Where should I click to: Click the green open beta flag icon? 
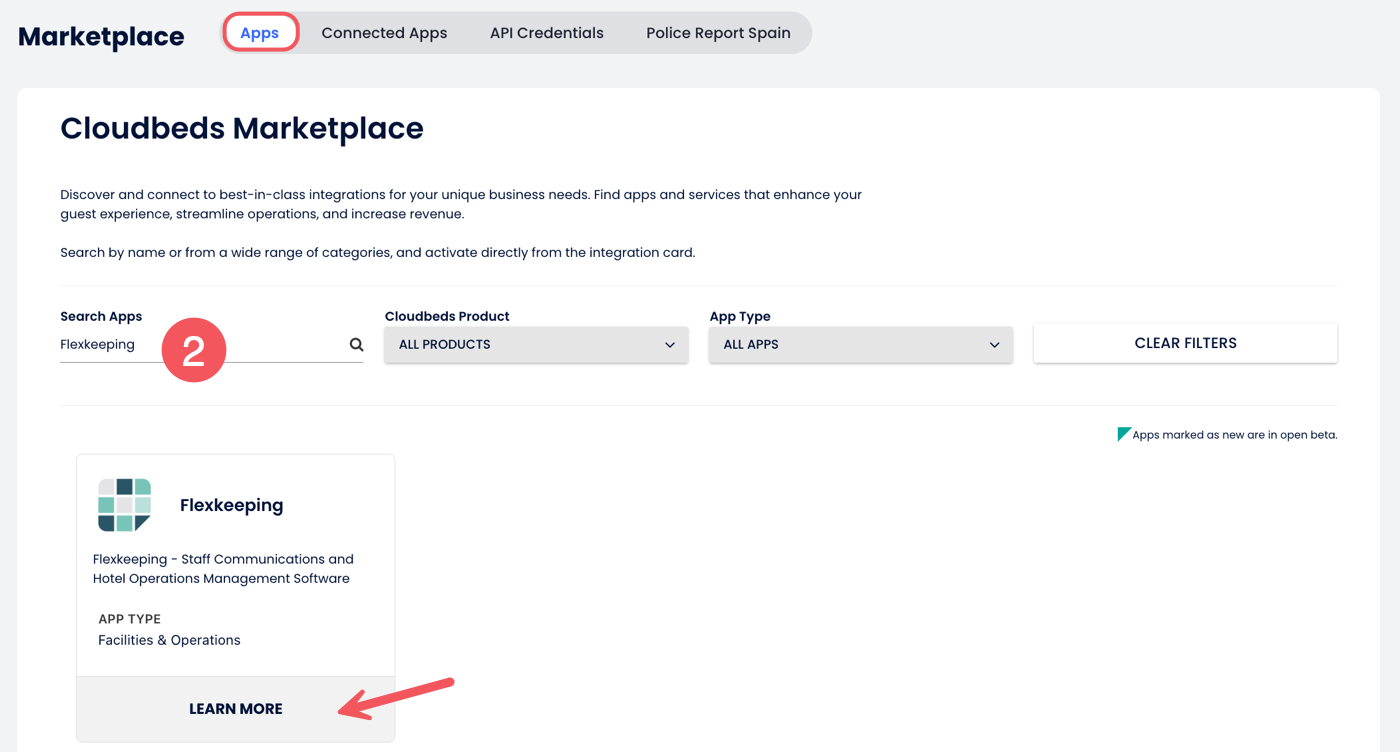pos(1124,434)
